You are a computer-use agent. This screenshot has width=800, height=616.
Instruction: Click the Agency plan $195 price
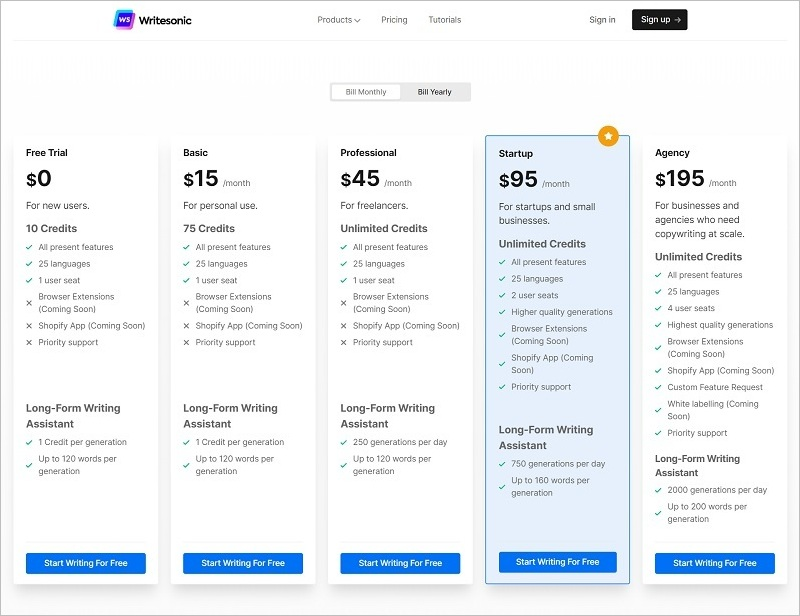679,179
